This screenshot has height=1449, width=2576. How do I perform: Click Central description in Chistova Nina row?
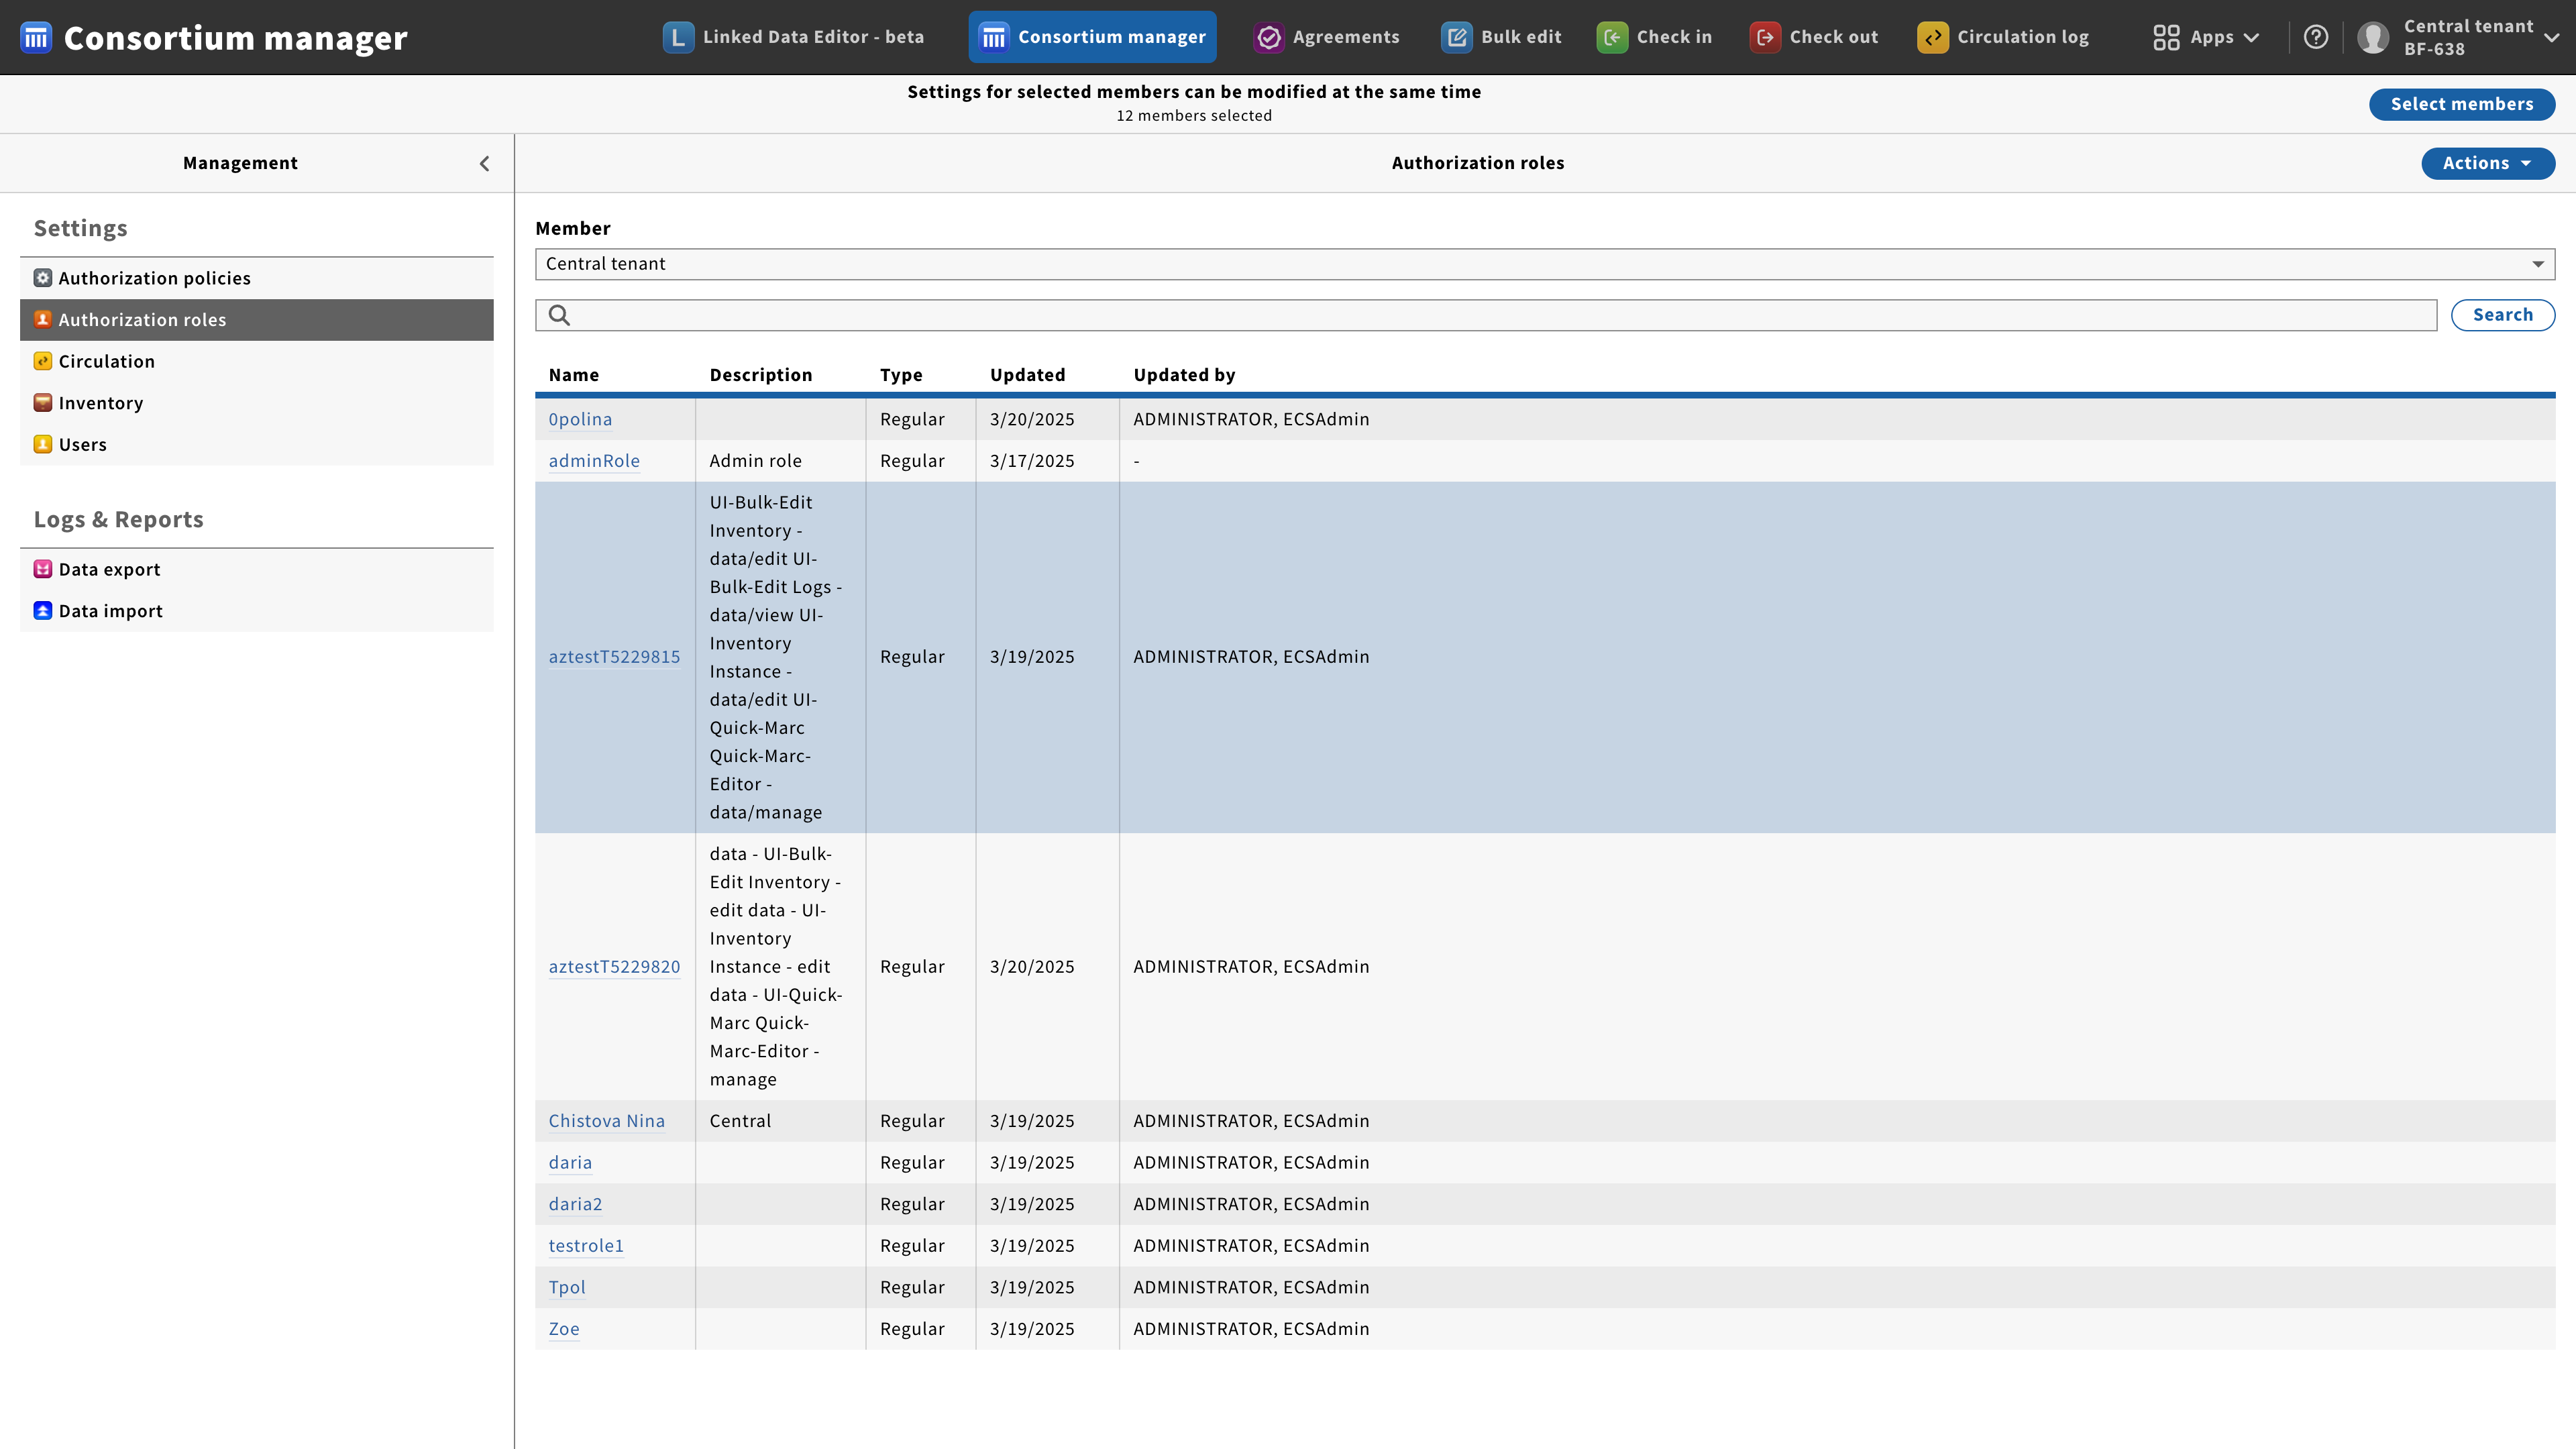(x=740, y=1121)
